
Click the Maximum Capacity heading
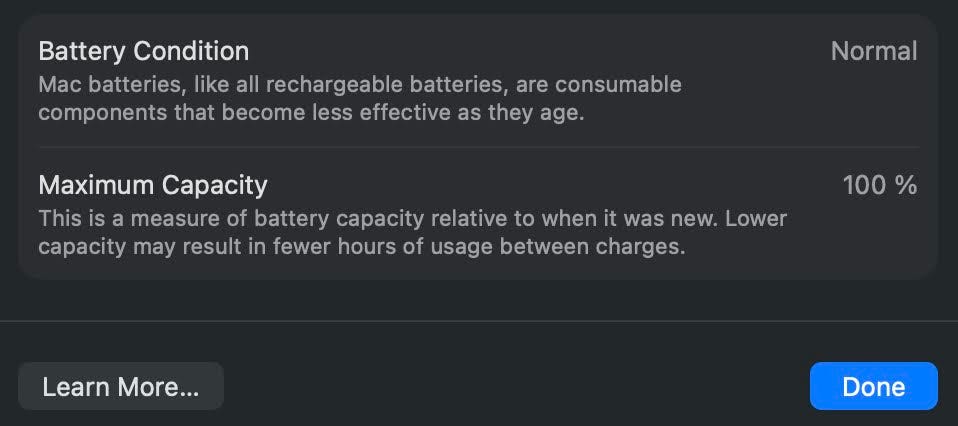pos(152,185)
